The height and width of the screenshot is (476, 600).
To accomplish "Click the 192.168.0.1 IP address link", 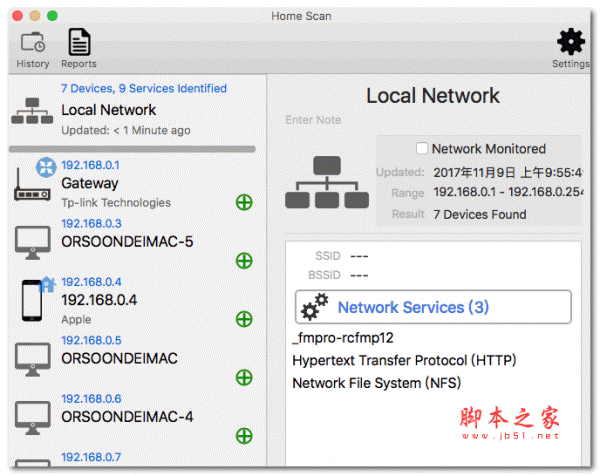I will (x=90, y=165).
